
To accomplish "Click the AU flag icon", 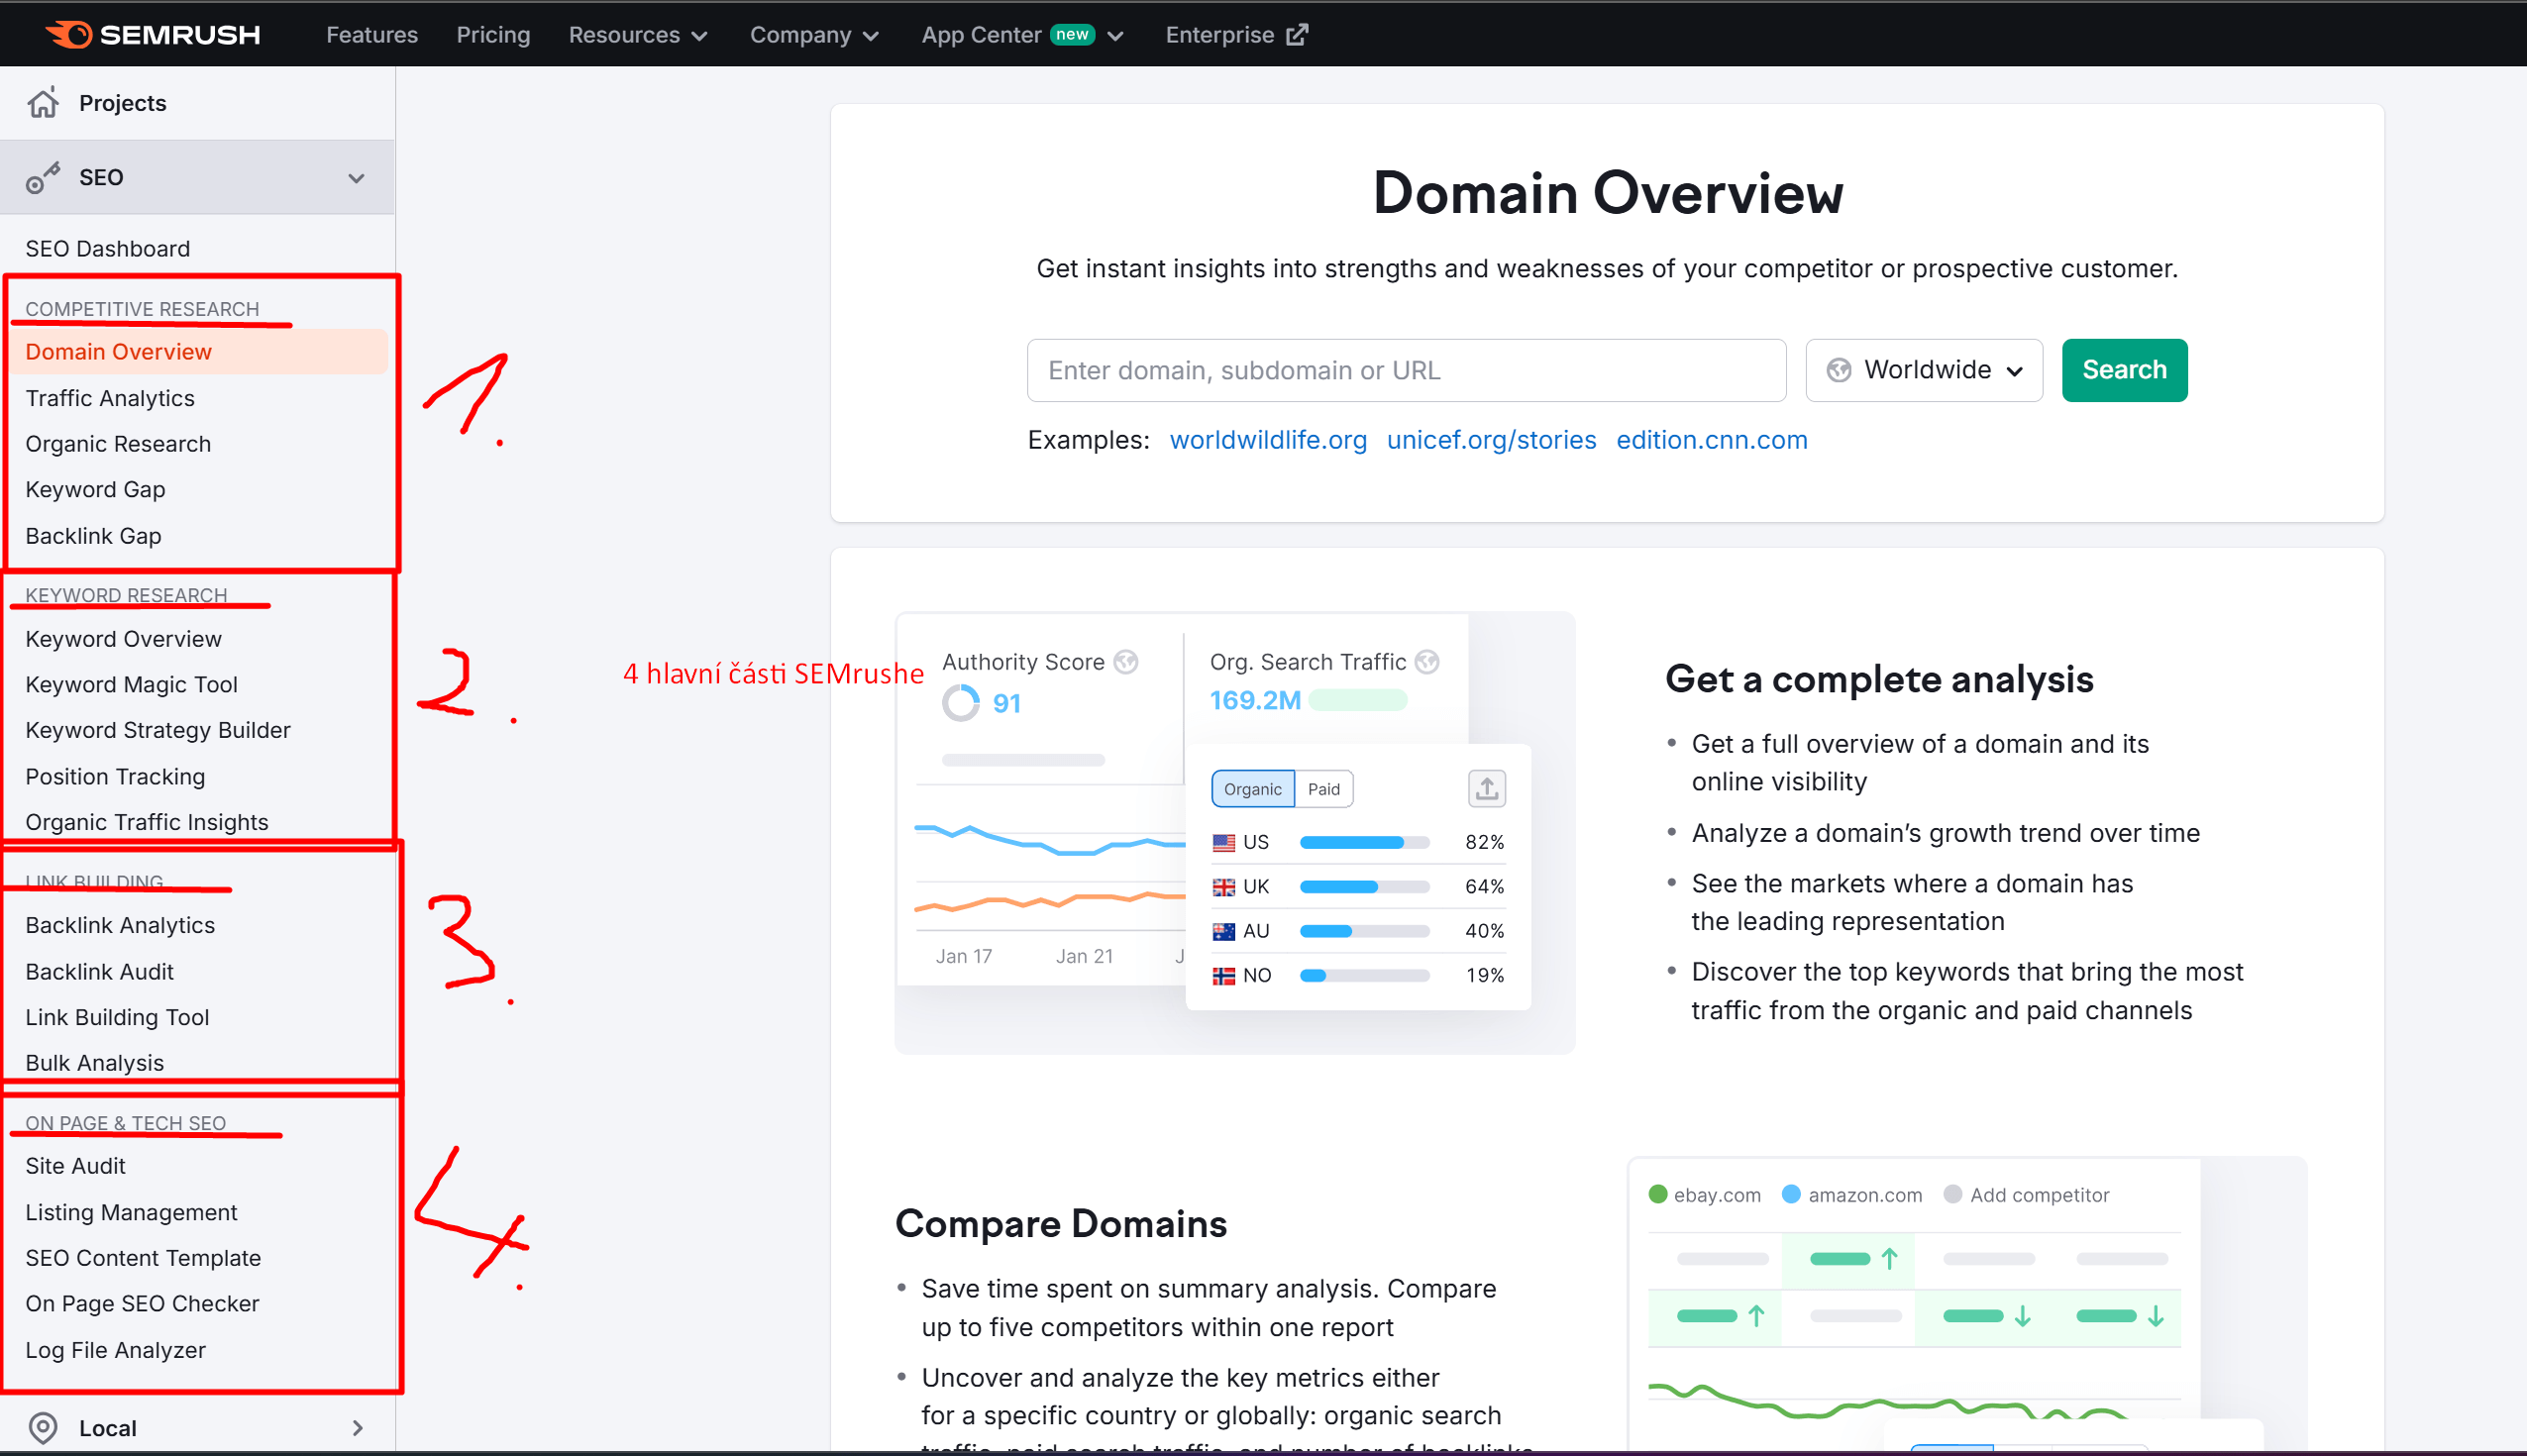I will 1224,931.
